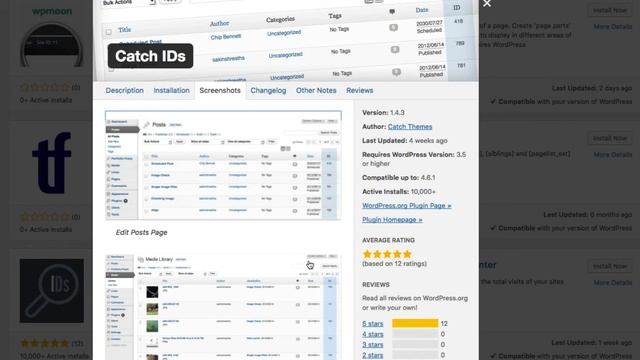640x360 pixels.
Task: Filter reviews by 4 stars
Action: pyautogui.click(x=373, y=334)
